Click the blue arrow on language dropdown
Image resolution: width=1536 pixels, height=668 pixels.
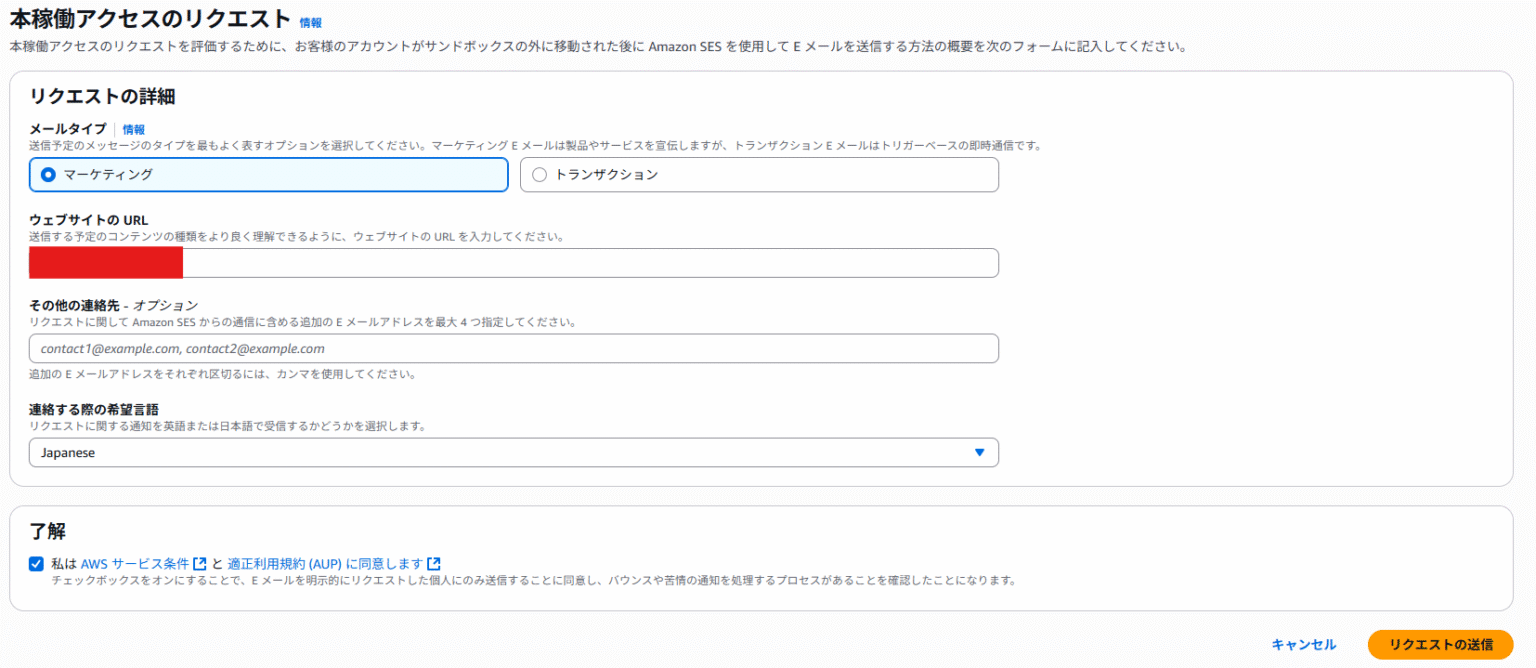point(979,453)
